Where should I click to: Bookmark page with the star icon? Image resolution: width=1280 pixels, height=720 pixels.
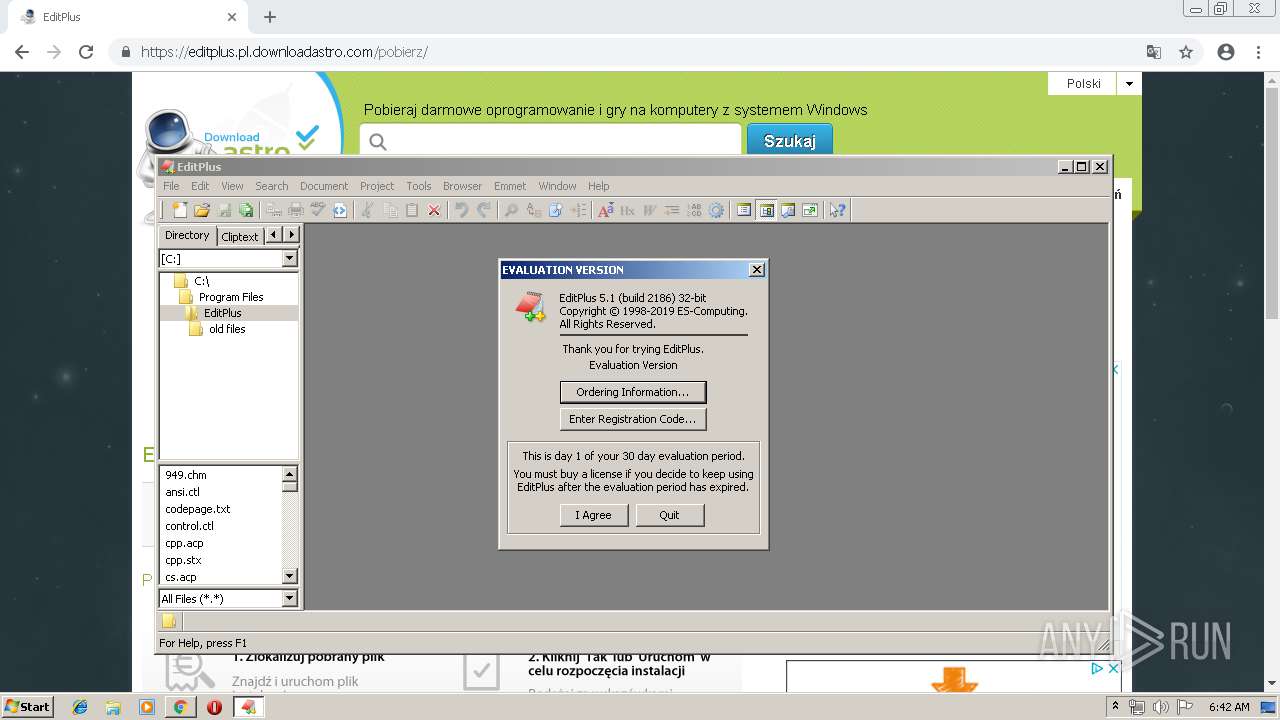[x=1186, y=52]
